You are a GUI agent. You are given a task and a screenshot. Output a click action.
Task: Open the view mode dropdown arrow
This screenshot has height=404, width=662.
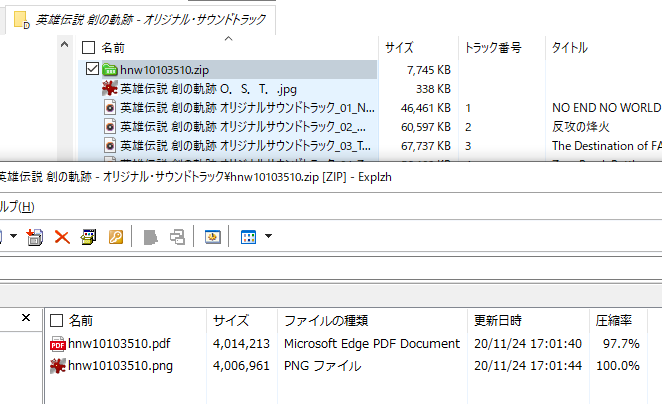click(268, 236)
